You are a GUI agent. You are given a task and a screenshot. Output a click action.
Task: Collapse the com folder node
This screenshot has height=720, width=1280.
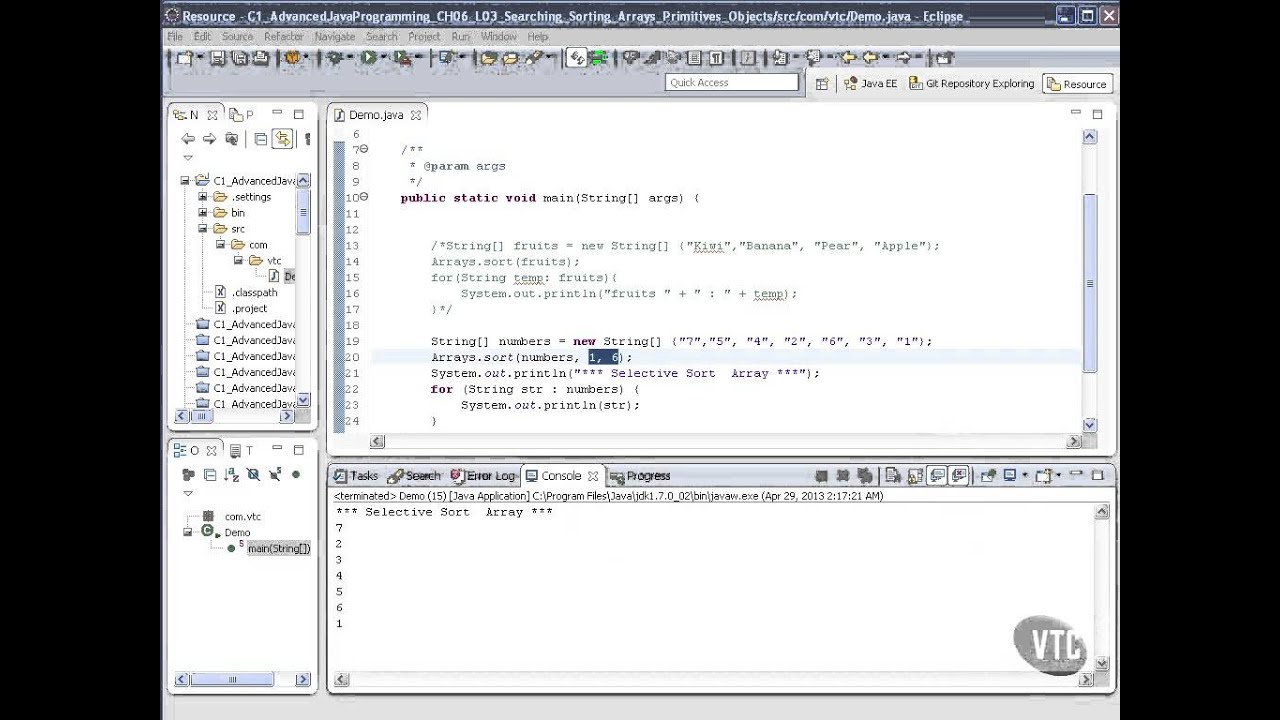click(220, 245)
